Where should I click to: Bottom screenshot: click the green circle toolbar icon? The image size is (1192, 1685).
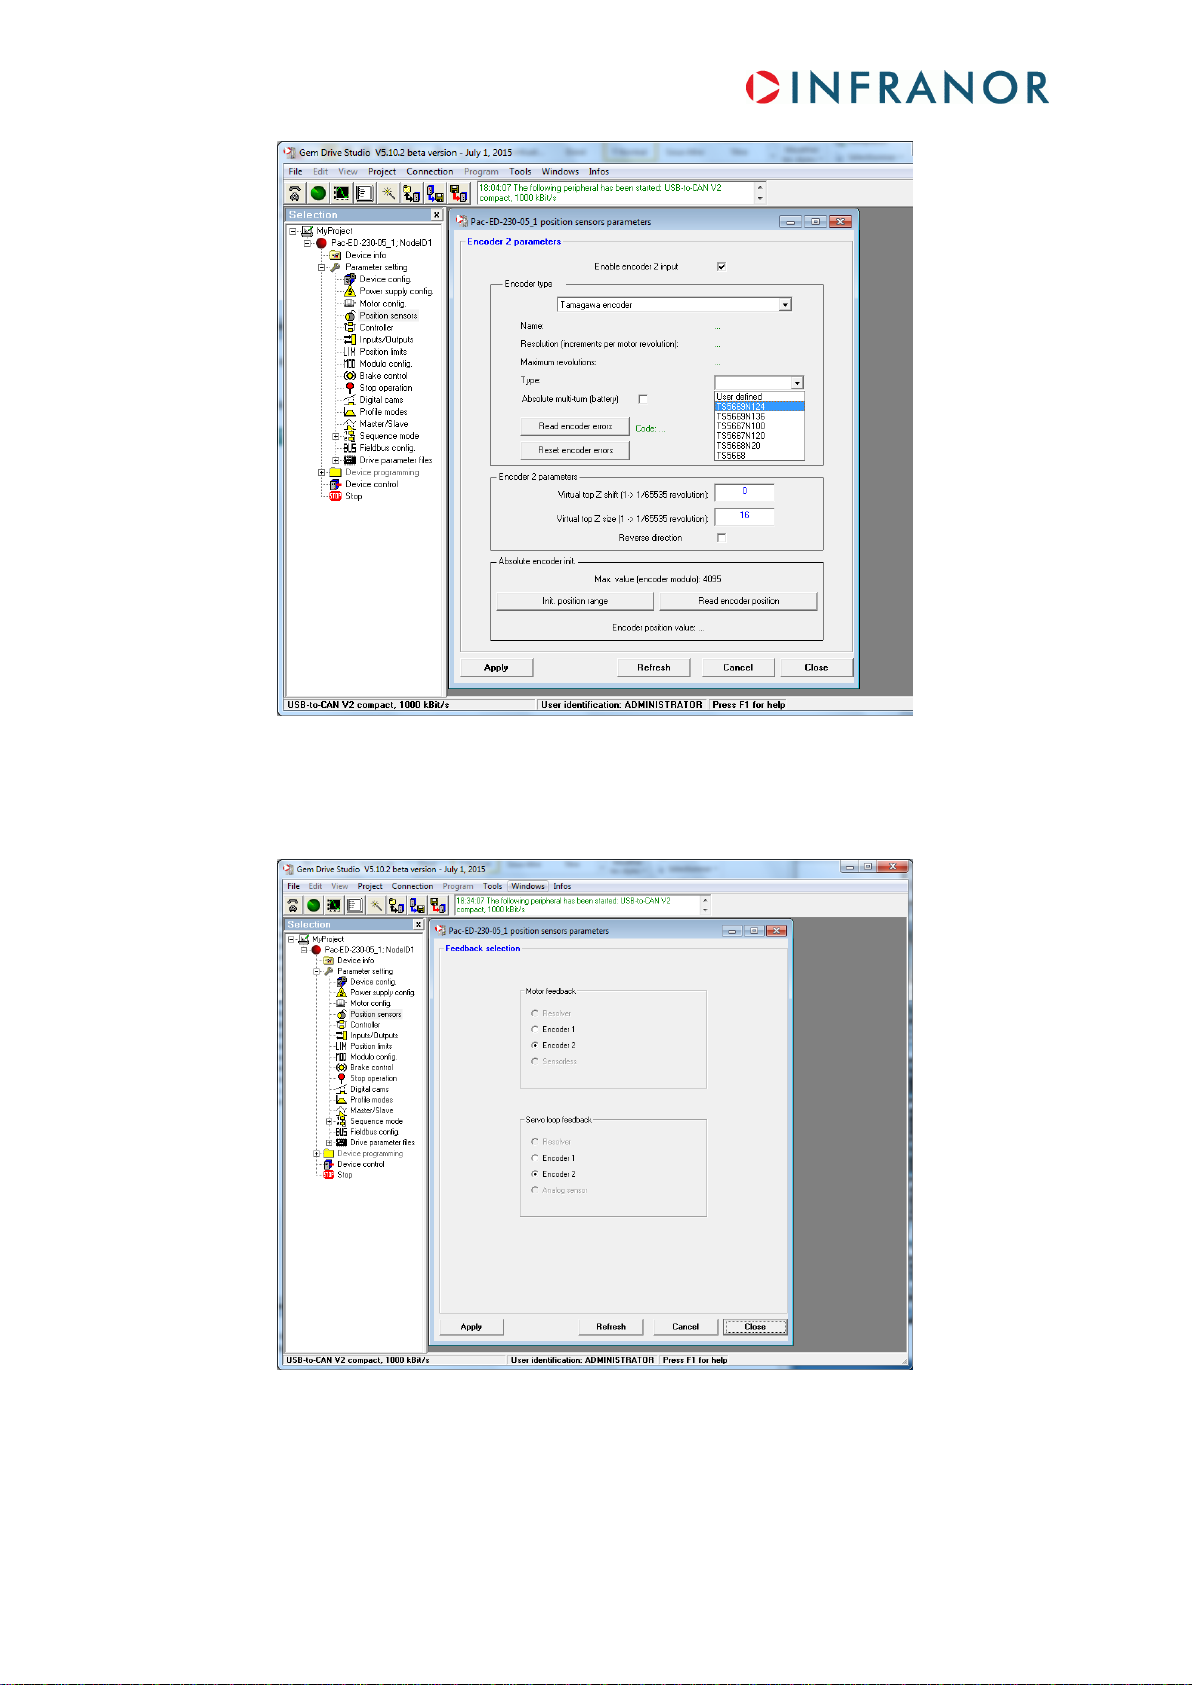pyautogui.click(x=314, y=905)
